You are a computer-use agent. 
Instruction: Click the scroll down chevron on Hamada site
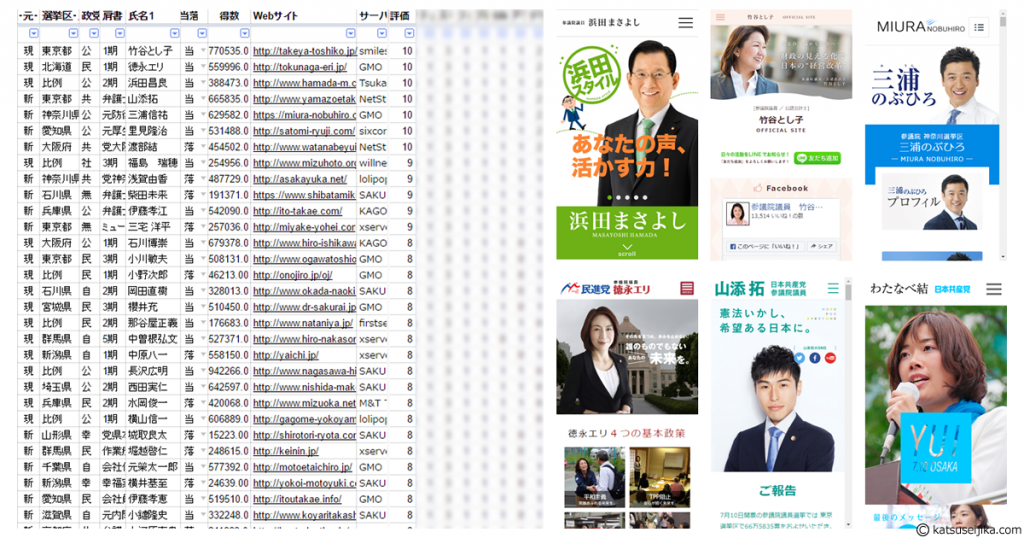627,247
